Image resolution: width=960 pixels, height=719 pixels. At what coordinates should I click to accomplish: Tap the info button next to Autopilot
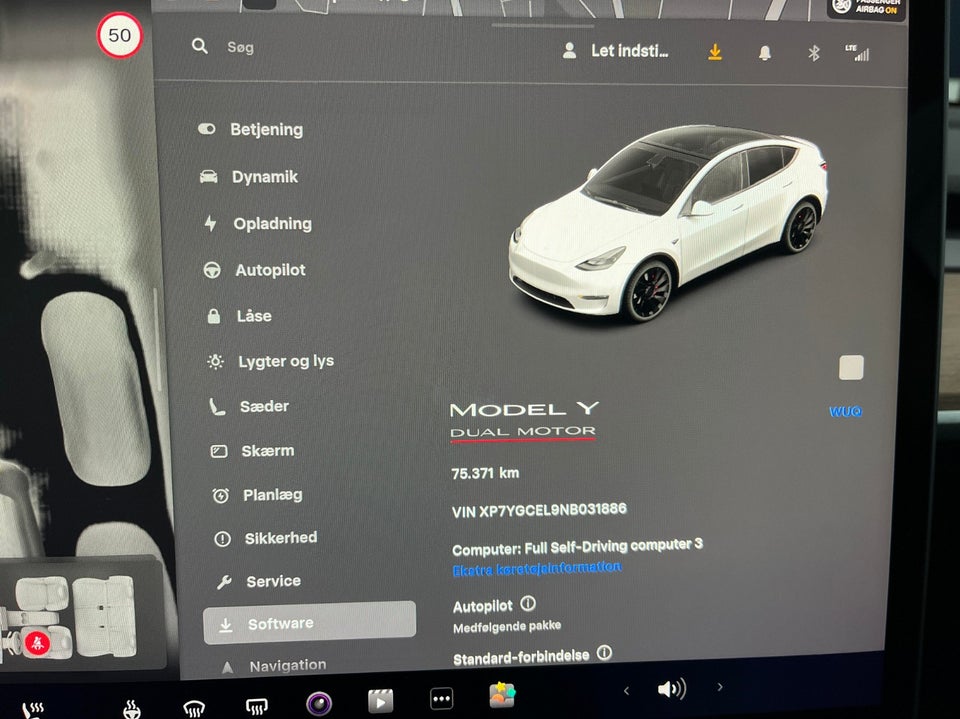[x=529, y=604]
